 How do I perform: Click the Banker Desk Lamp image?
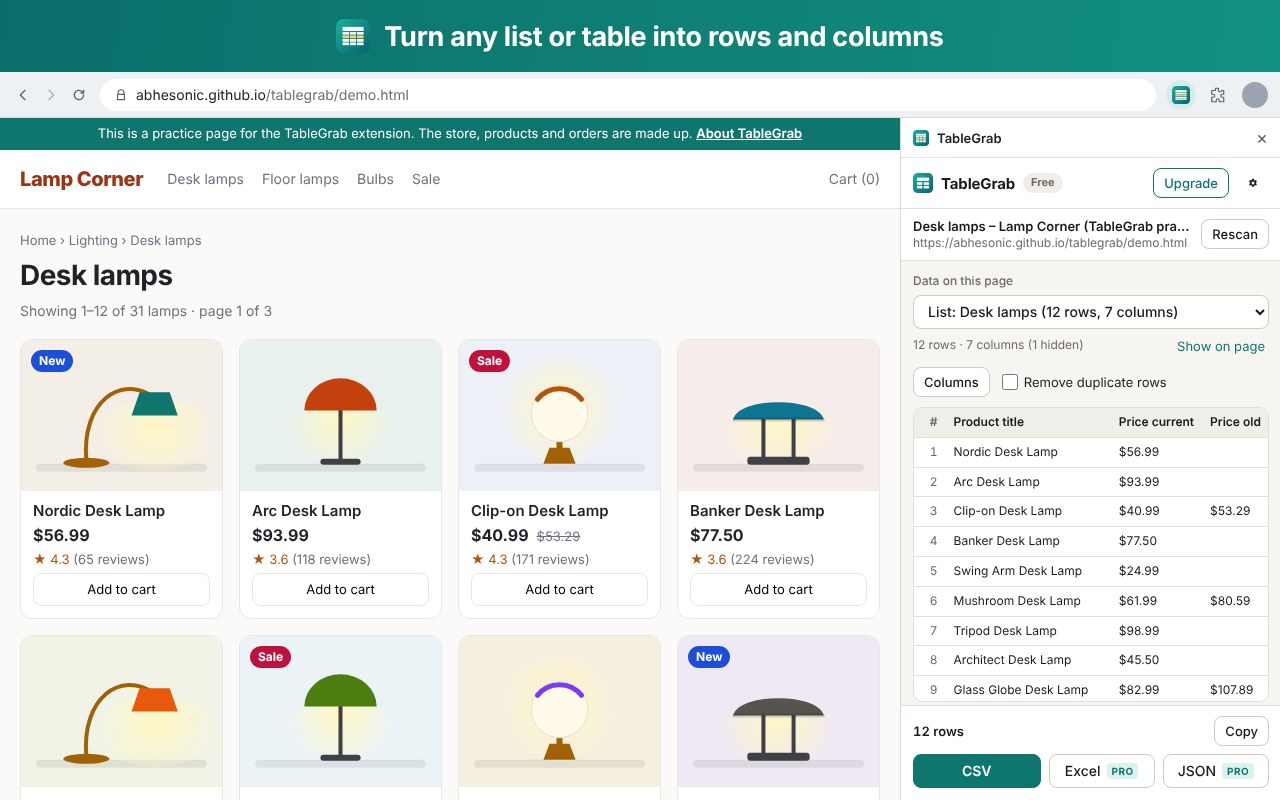tap(778, 415)
